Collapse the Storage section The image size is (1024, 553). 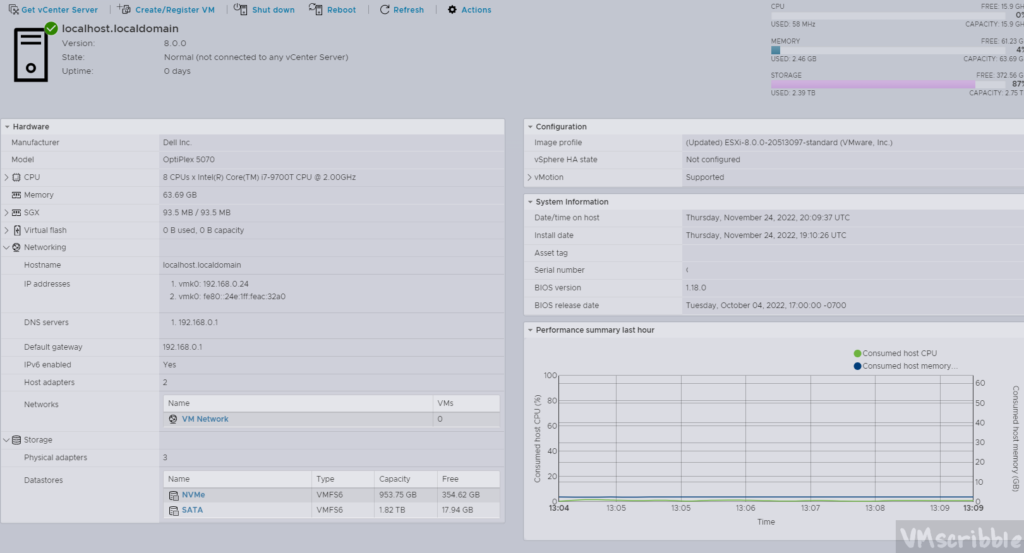7,440
